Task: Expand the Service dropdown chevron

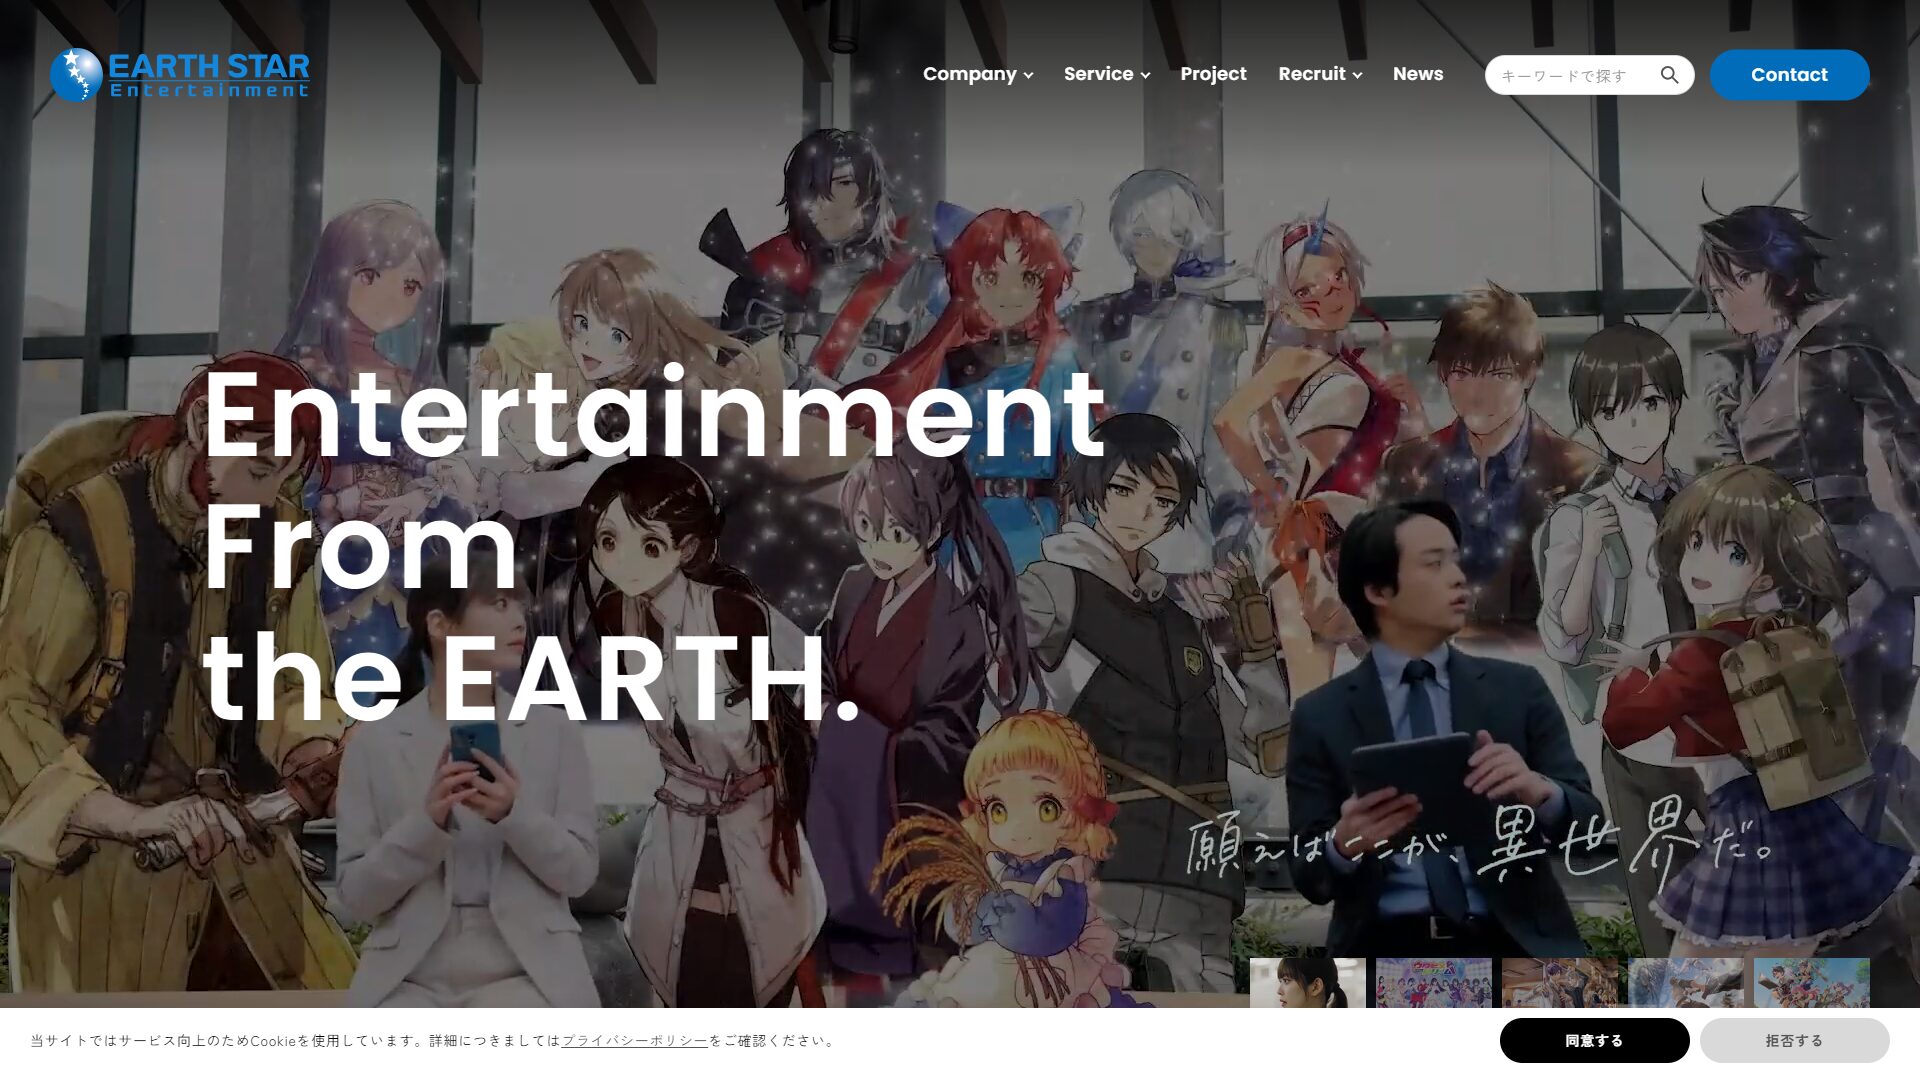Action: tap(1145, 75)
